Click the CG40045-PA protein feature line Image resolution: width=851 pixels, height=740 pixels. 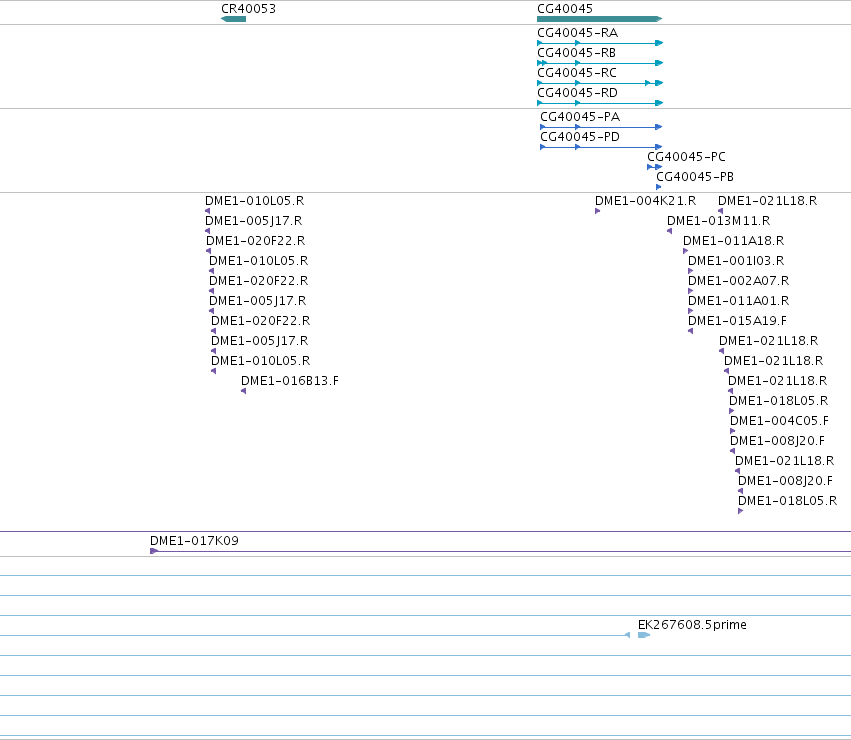601,127
